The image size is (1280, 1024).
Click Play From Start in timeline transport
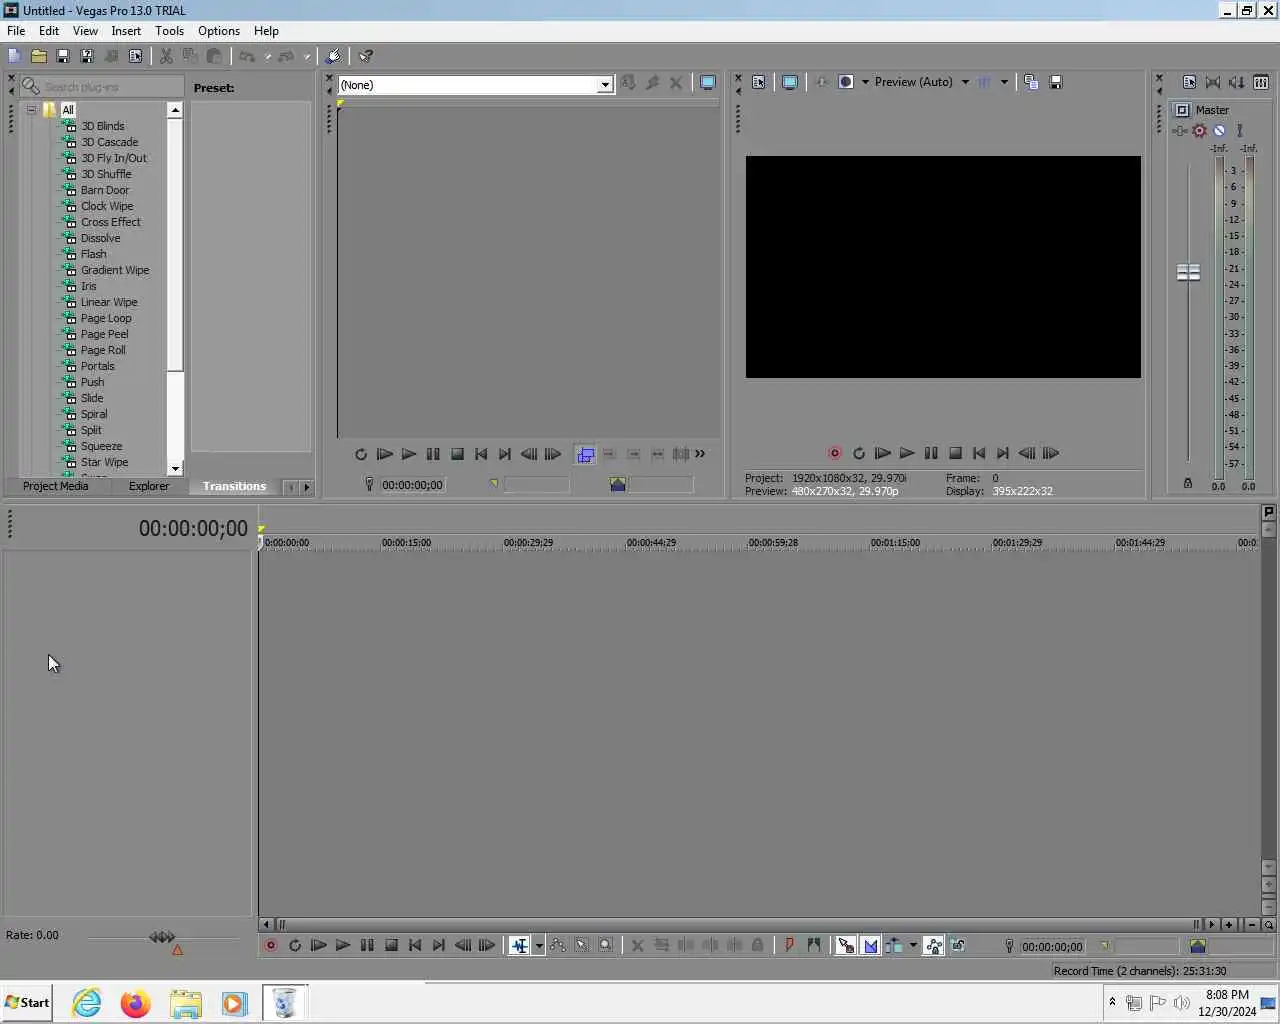319,945
